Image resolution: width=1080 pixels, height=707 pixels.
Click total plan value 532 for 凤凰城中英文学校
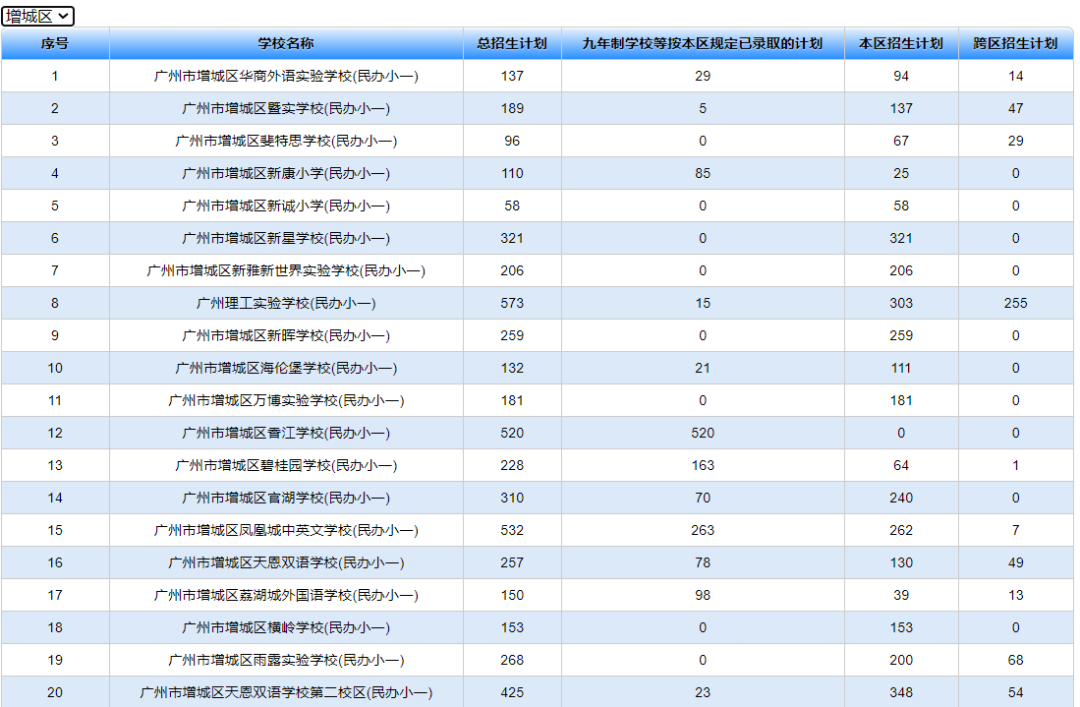(512, 530)
